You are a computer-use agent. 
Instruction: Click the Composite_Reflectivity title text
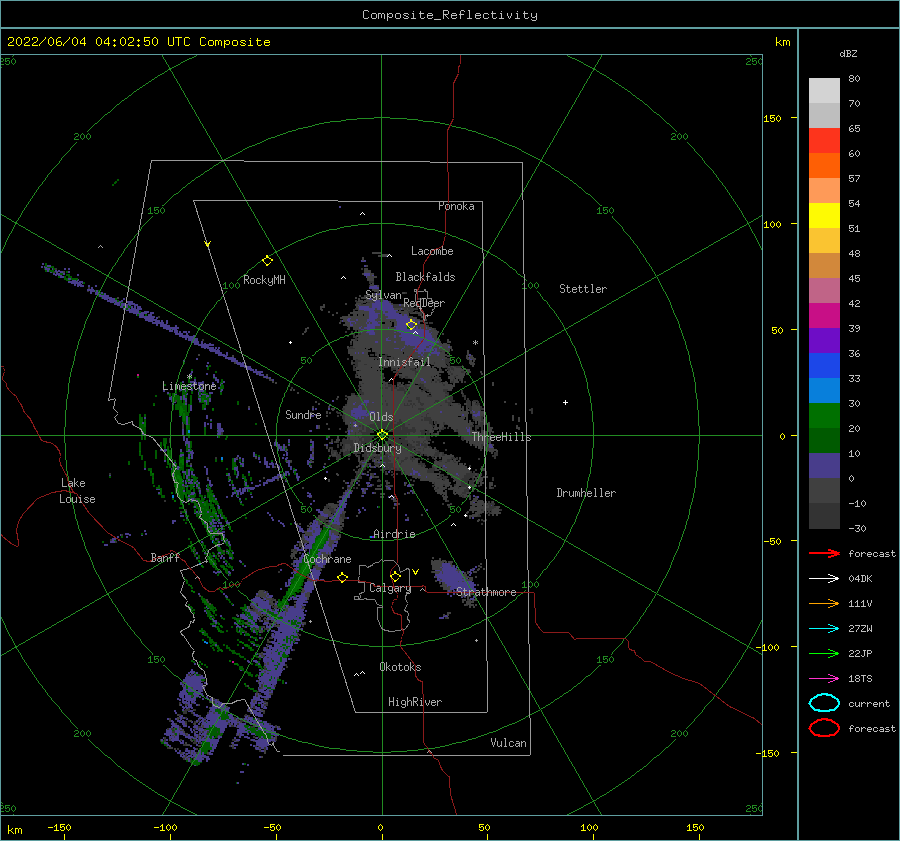pyautogui.click(x=449, y=15)
